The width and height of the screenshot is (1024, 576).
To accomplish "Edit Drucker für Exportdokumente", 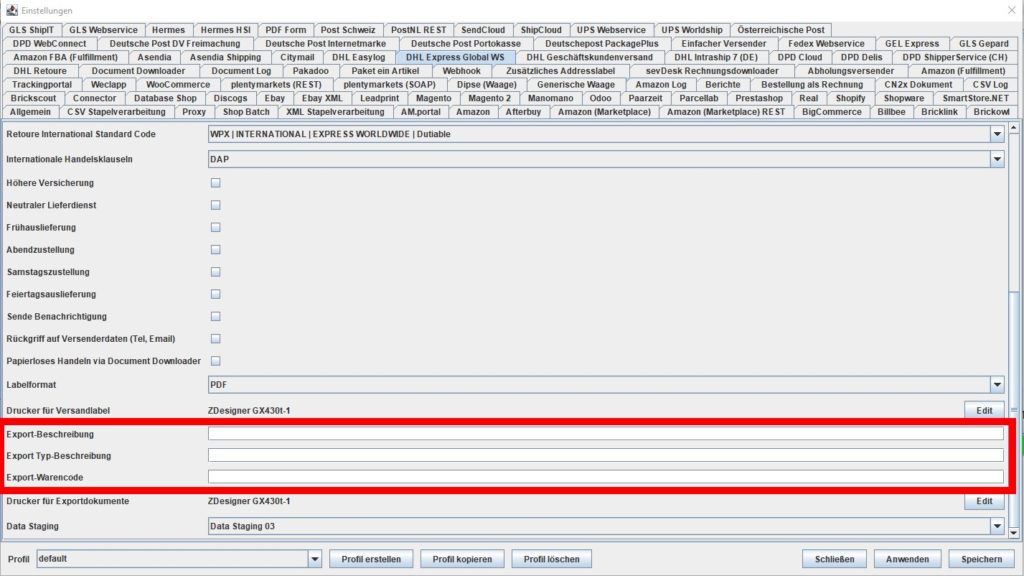I will (984, 501).
